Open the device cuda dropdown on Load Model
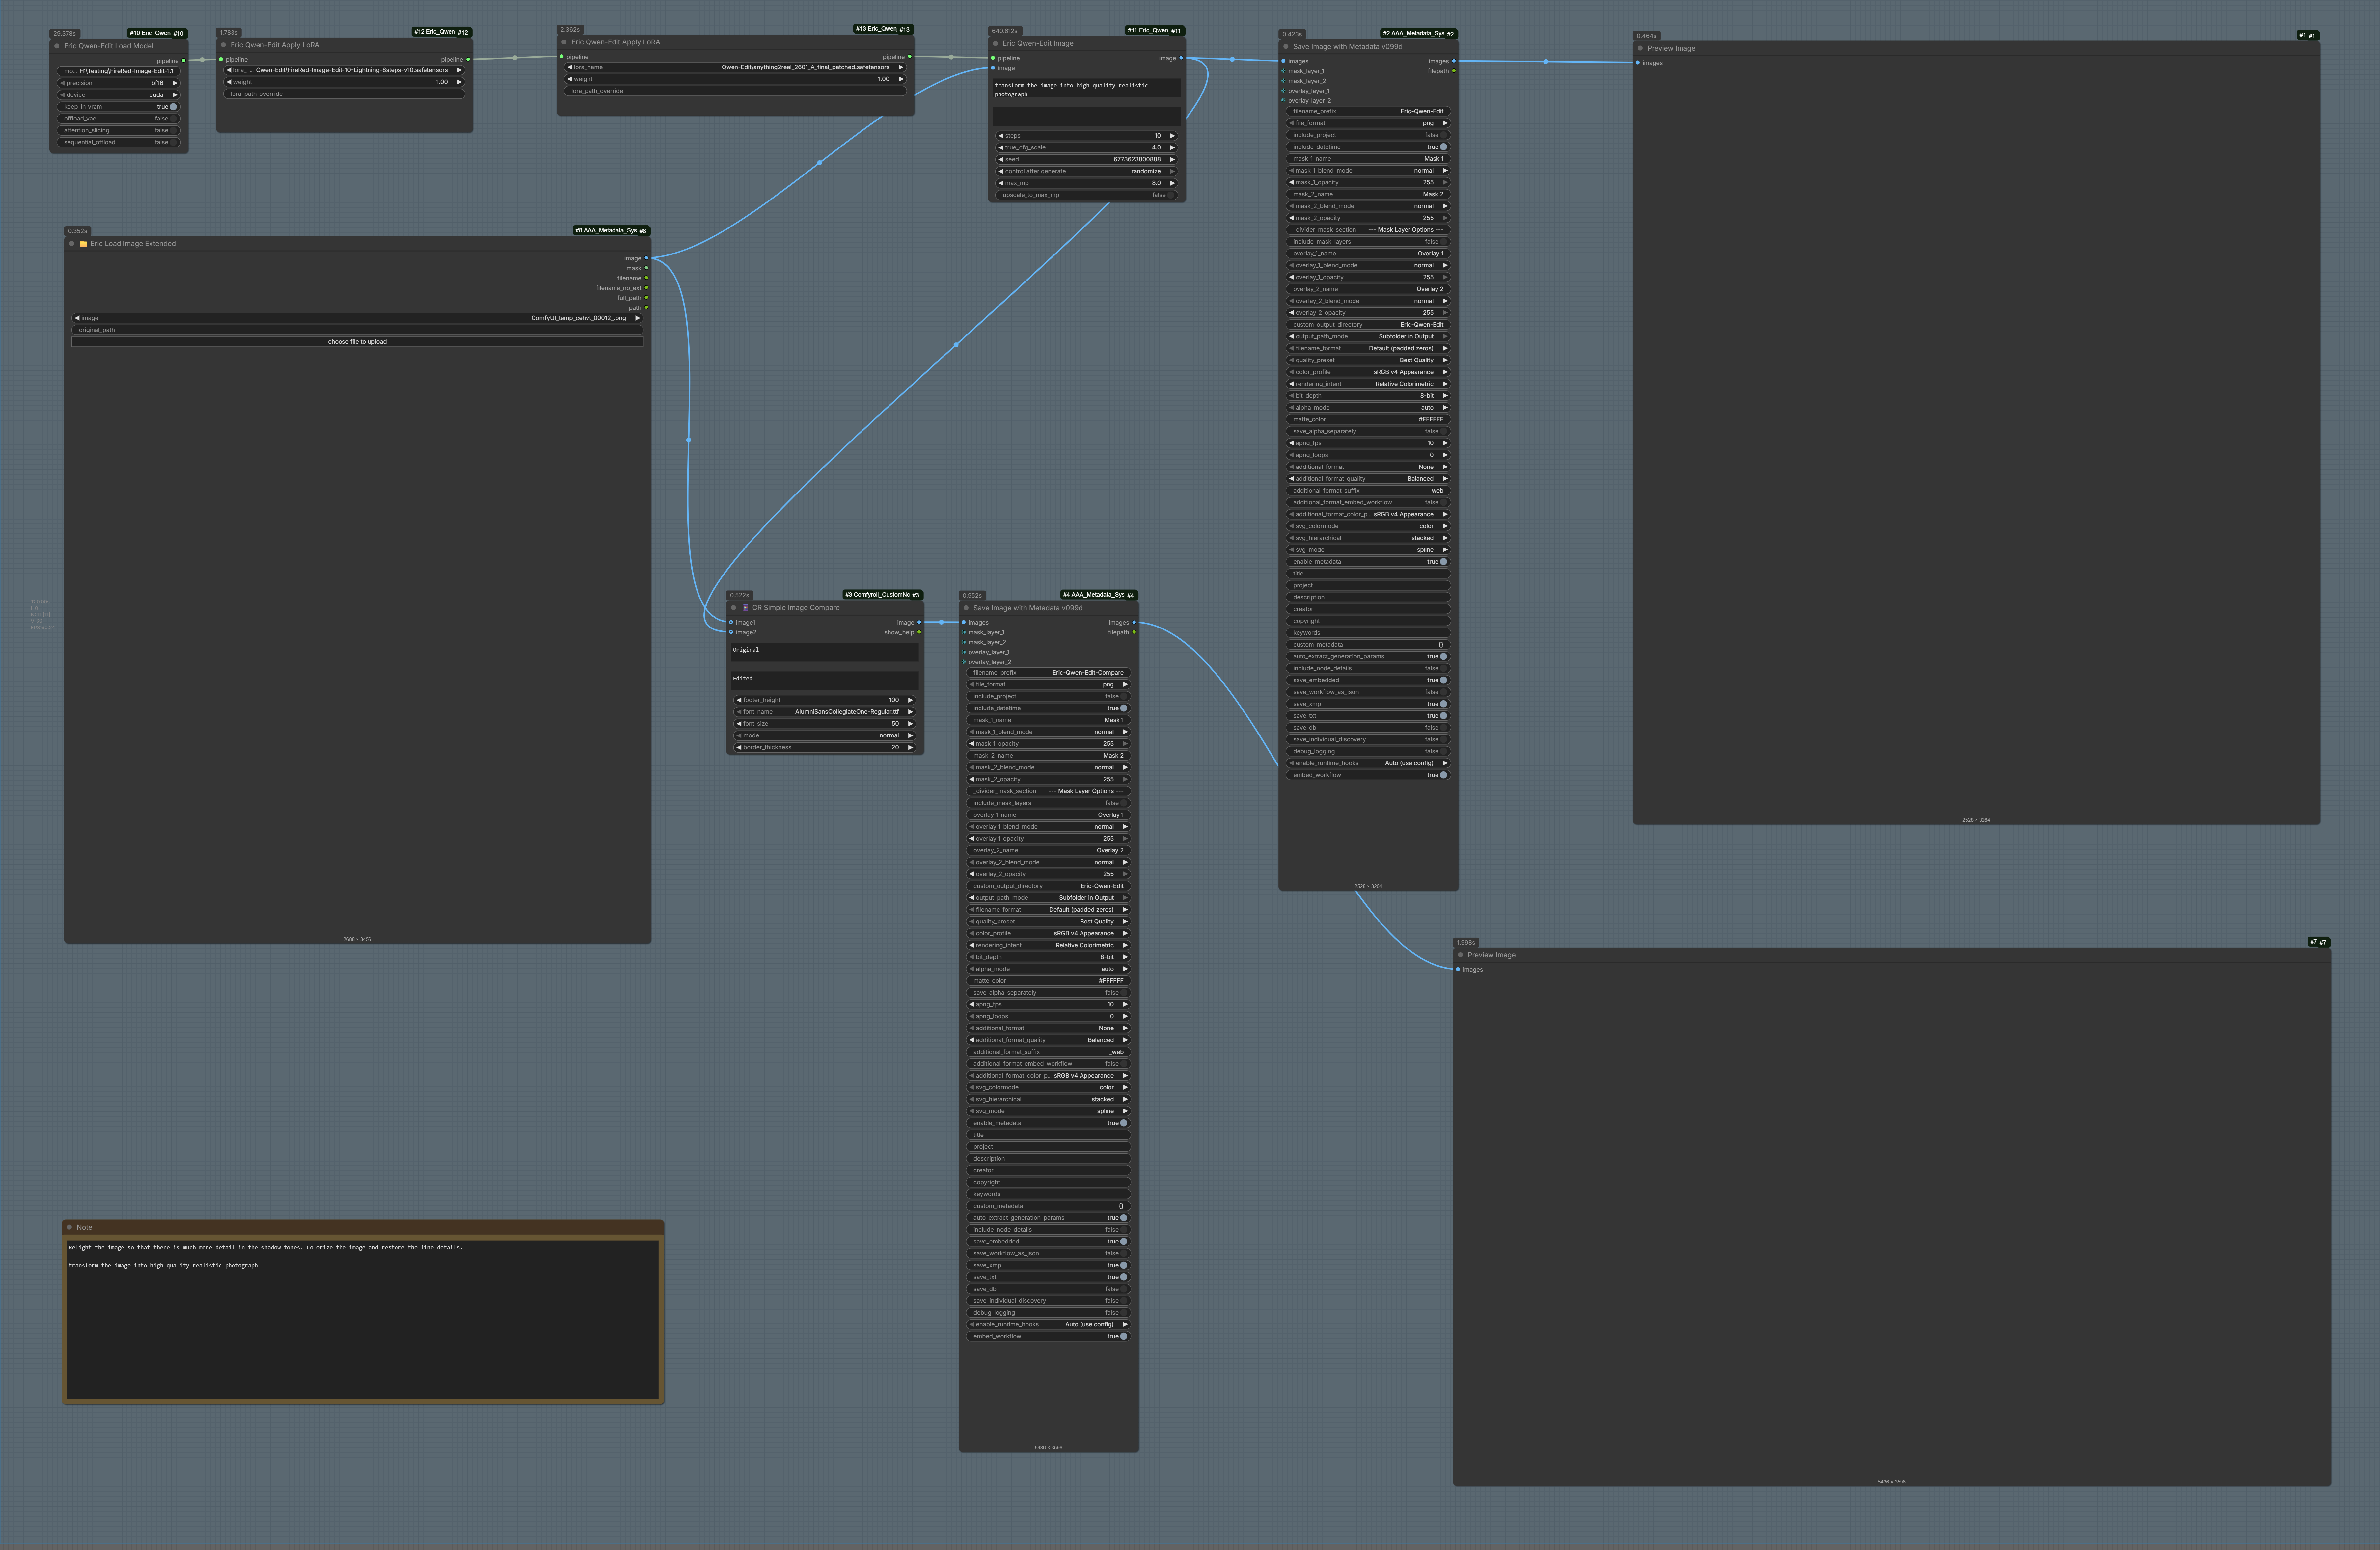 click(119, 95)
